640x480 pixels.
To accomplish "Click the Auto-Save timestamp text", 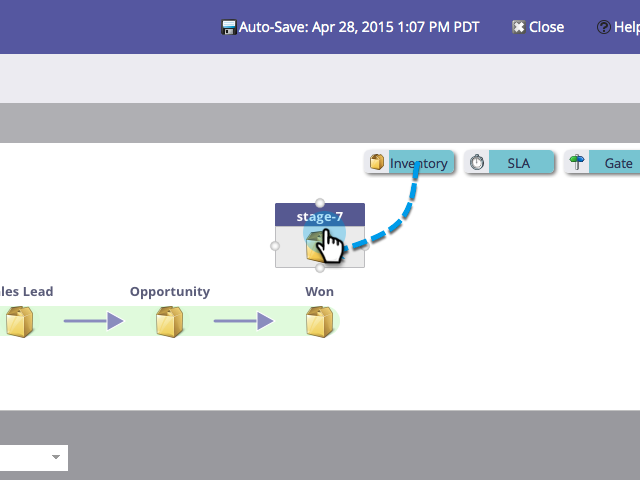I will pyautogui.click(x=359, y=27).
